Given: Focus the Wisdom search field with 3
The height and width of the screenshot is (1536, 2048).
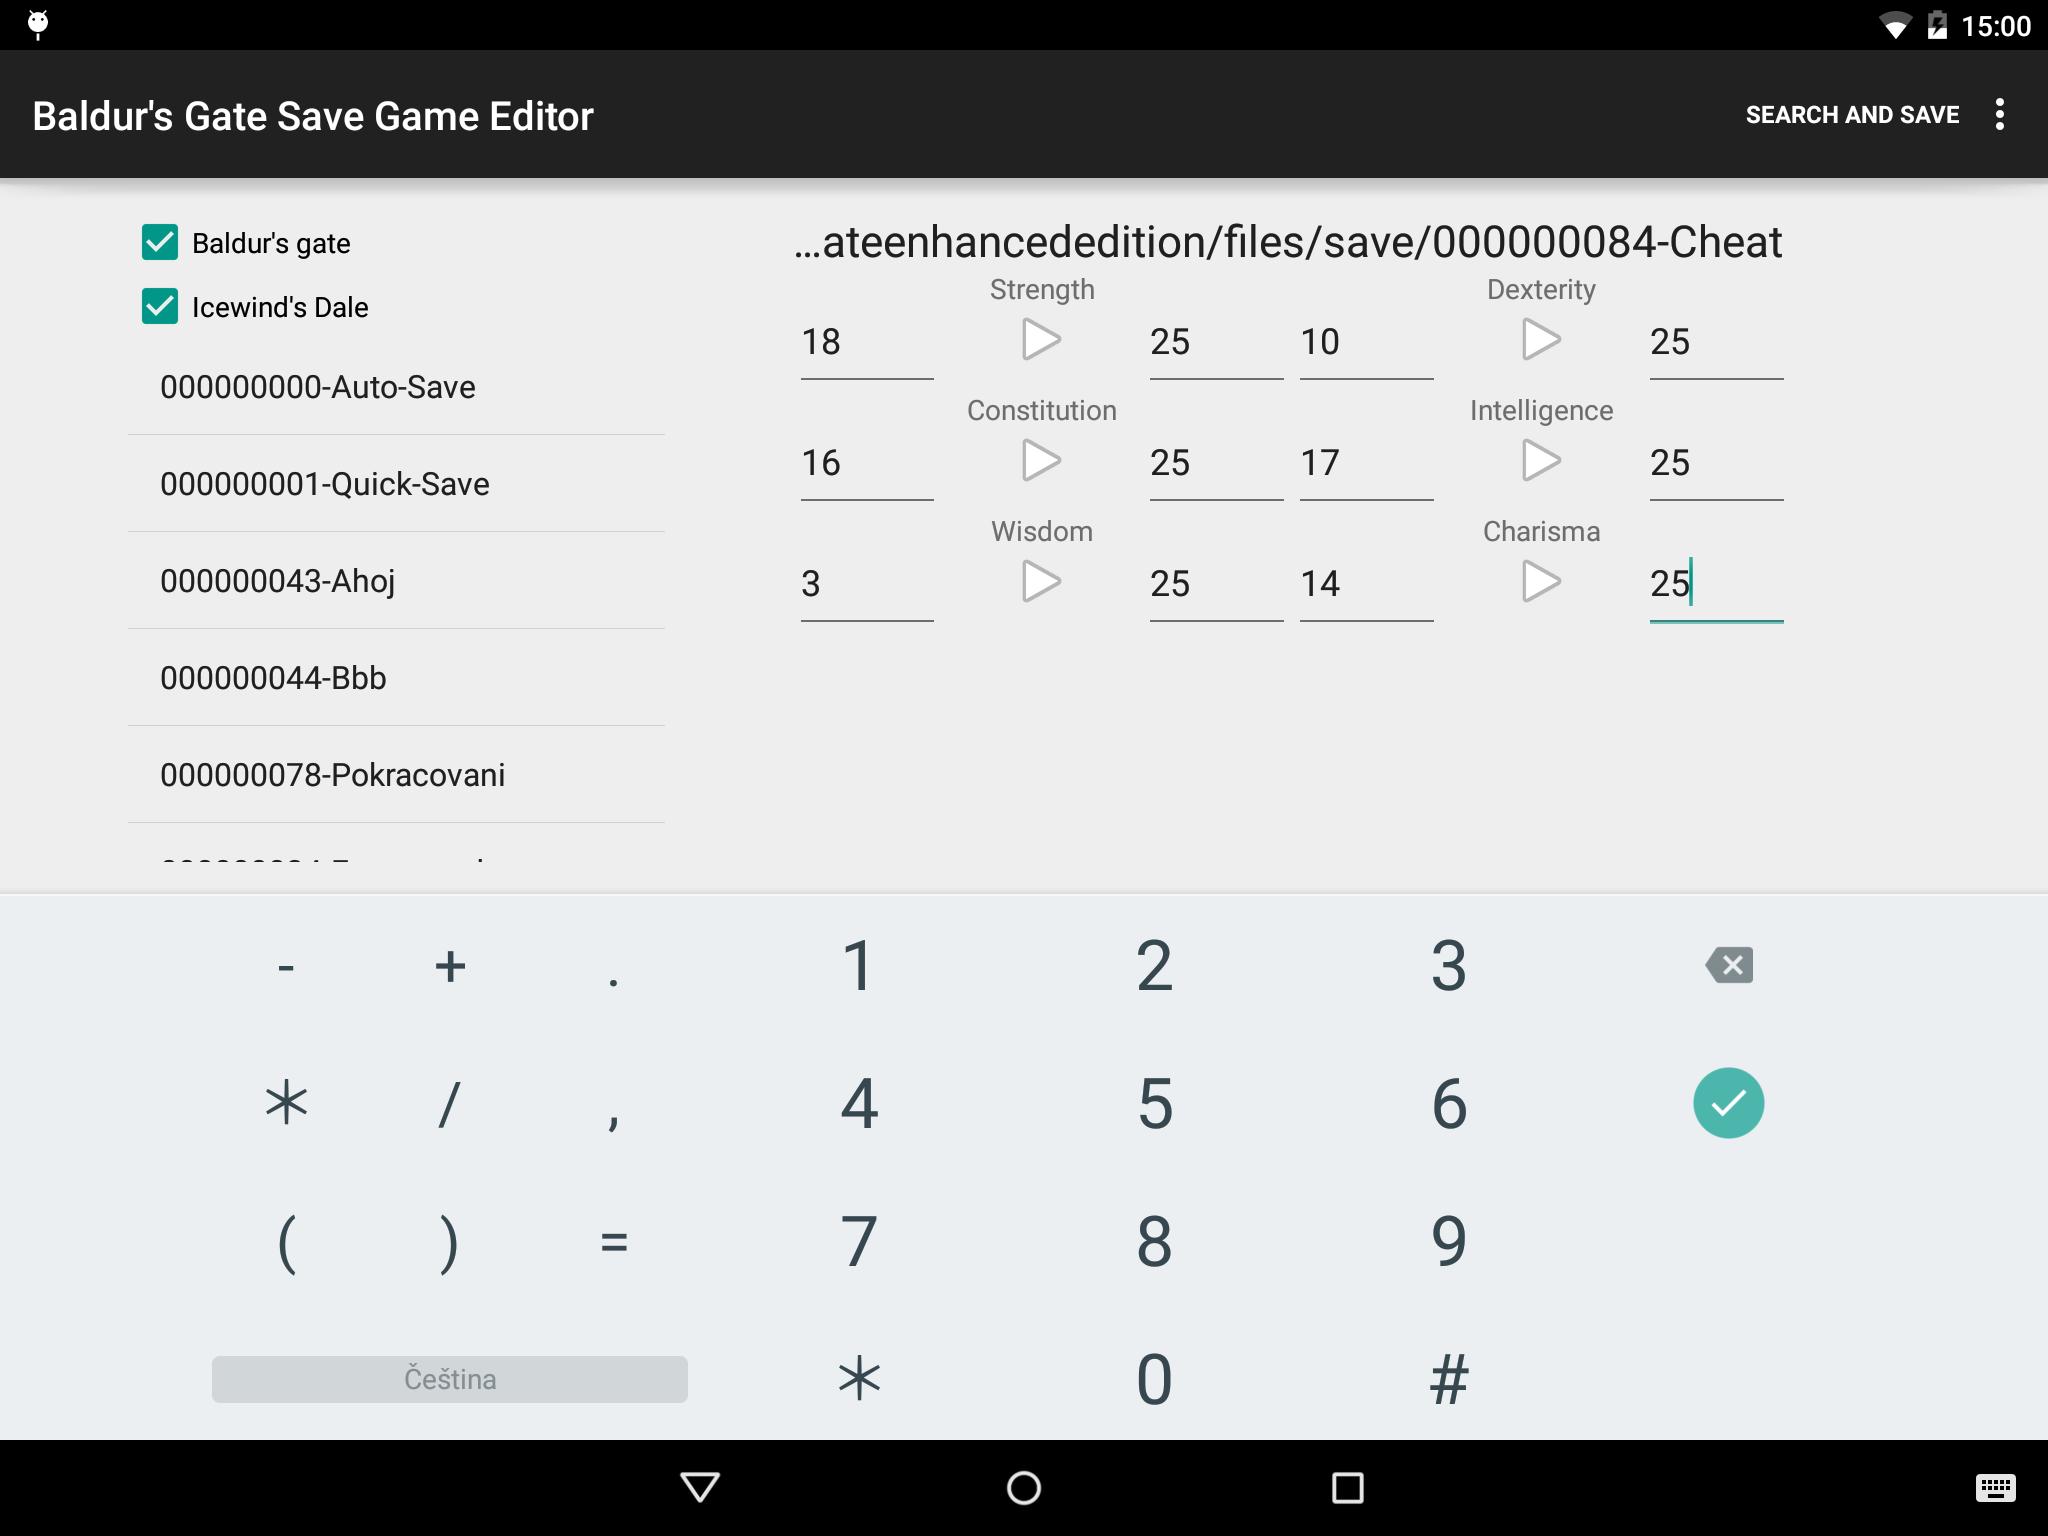Looking at the screenshot, I should click(867, 585).
